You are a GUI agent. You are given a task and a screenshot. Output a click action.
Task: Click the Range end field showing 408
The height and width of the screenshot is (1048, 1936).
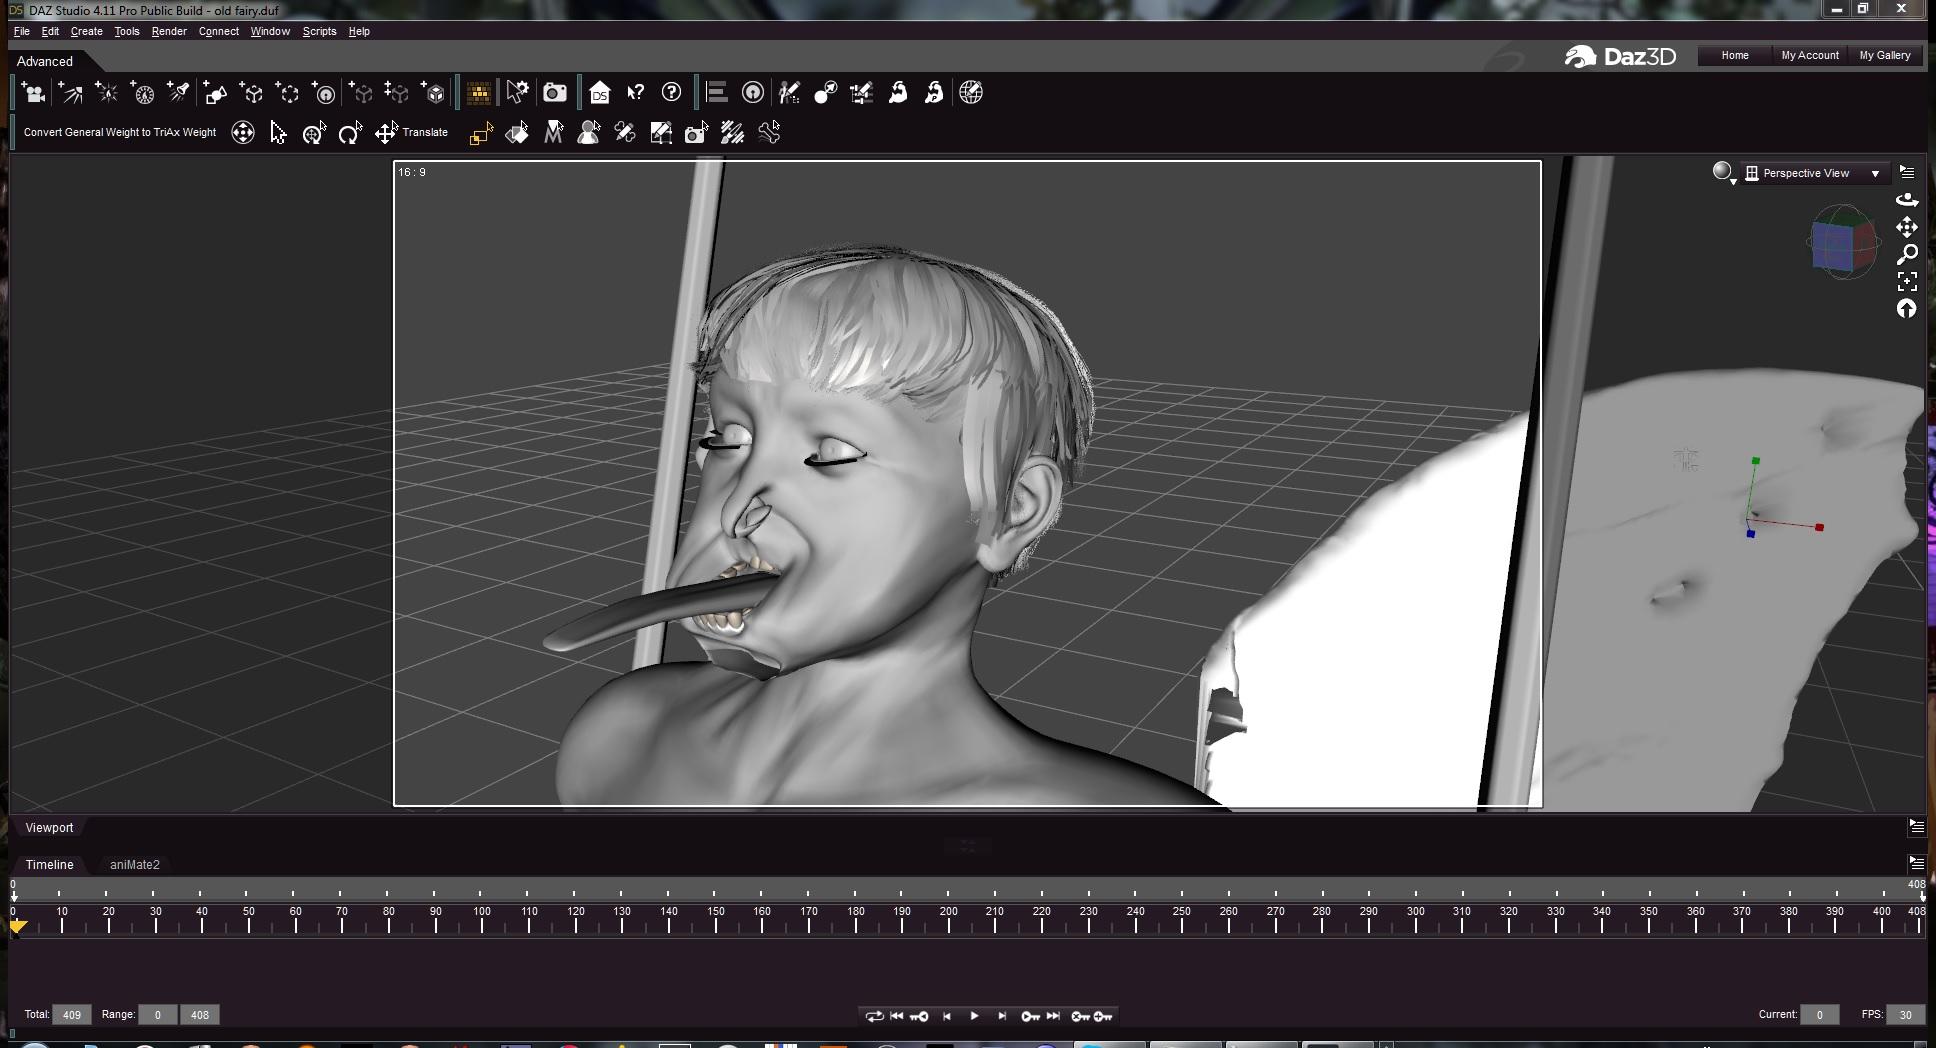(200, 1015)
